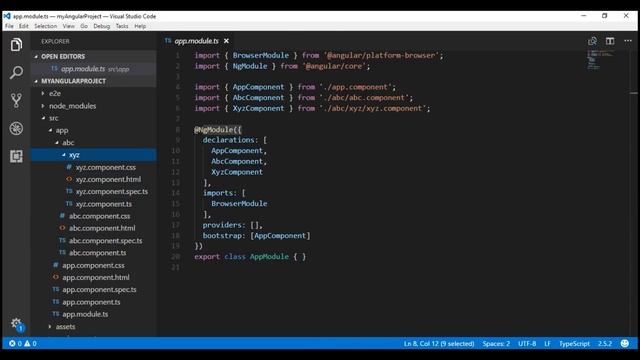Collapse the xyz folder
This screenshot has width=640, height=360.
point(94,155)
